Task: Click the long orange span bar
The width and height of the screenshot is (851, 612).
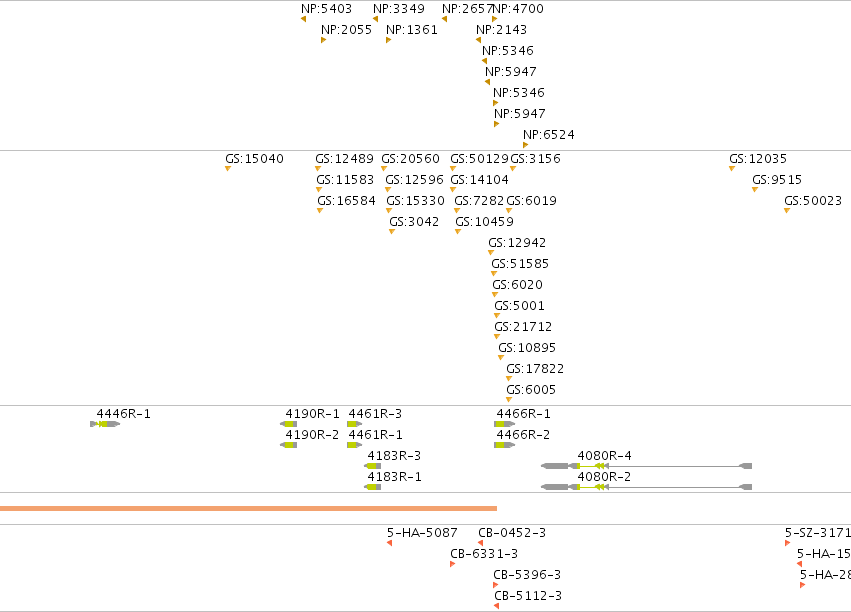Action: coord(248,508)
